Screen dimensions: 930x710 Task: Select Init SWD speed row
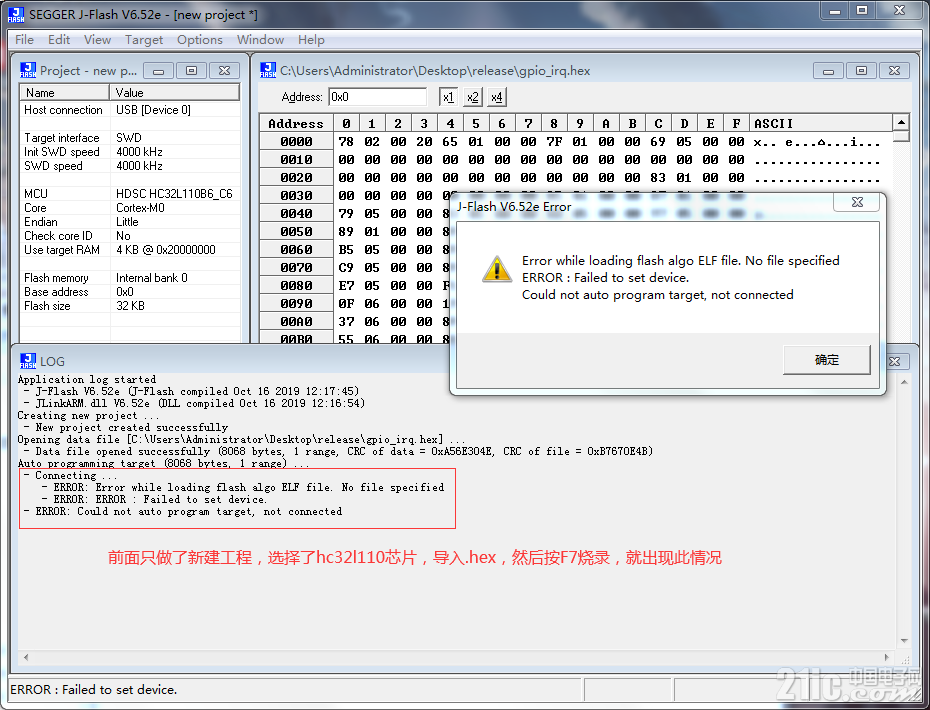click(x=130, y=152)
